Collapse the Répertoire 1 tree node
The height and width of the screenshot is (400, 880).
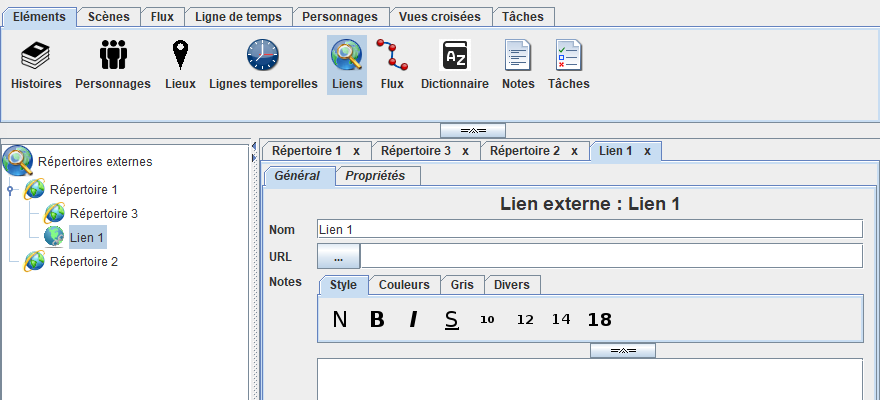point(10,190)
